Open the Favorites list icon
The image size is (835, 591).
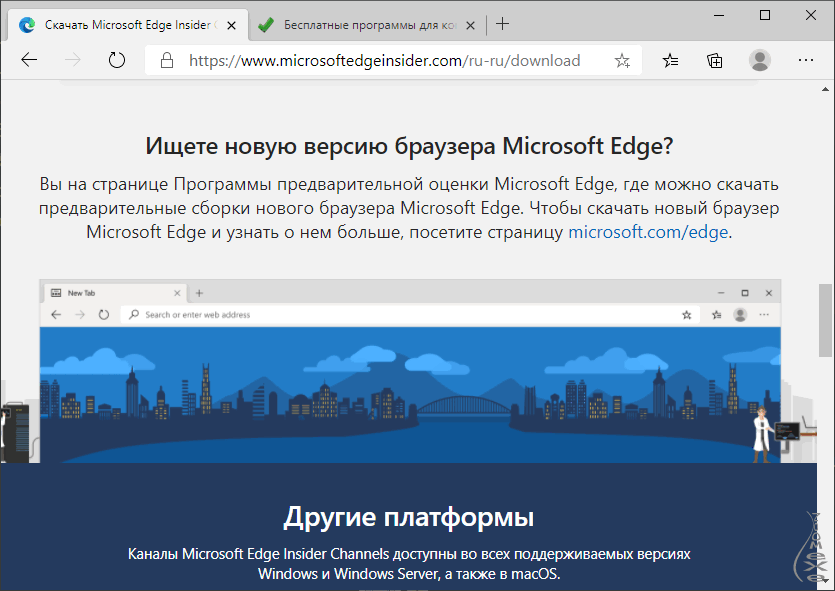pyautogui.click(x=670, y=60)
